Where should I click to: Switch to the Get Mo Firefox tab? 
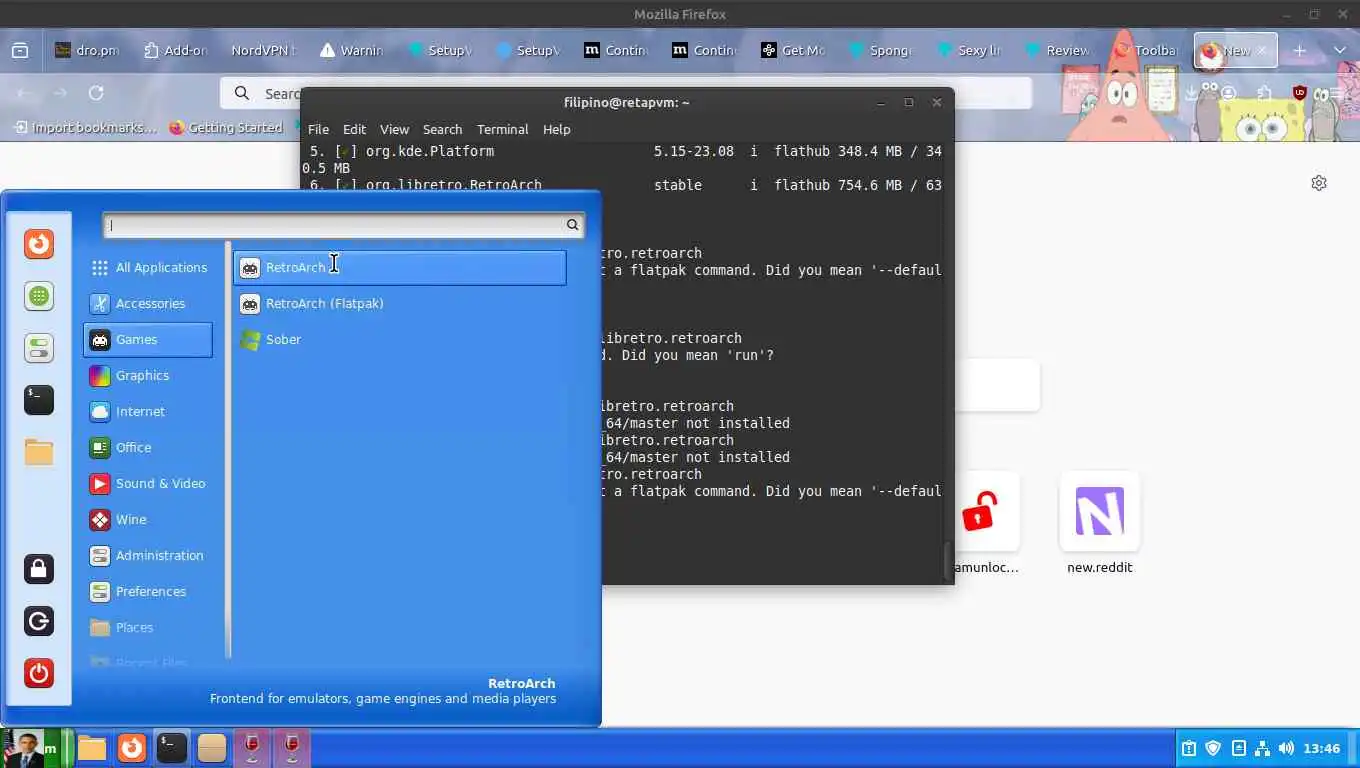tap(793, 50)
